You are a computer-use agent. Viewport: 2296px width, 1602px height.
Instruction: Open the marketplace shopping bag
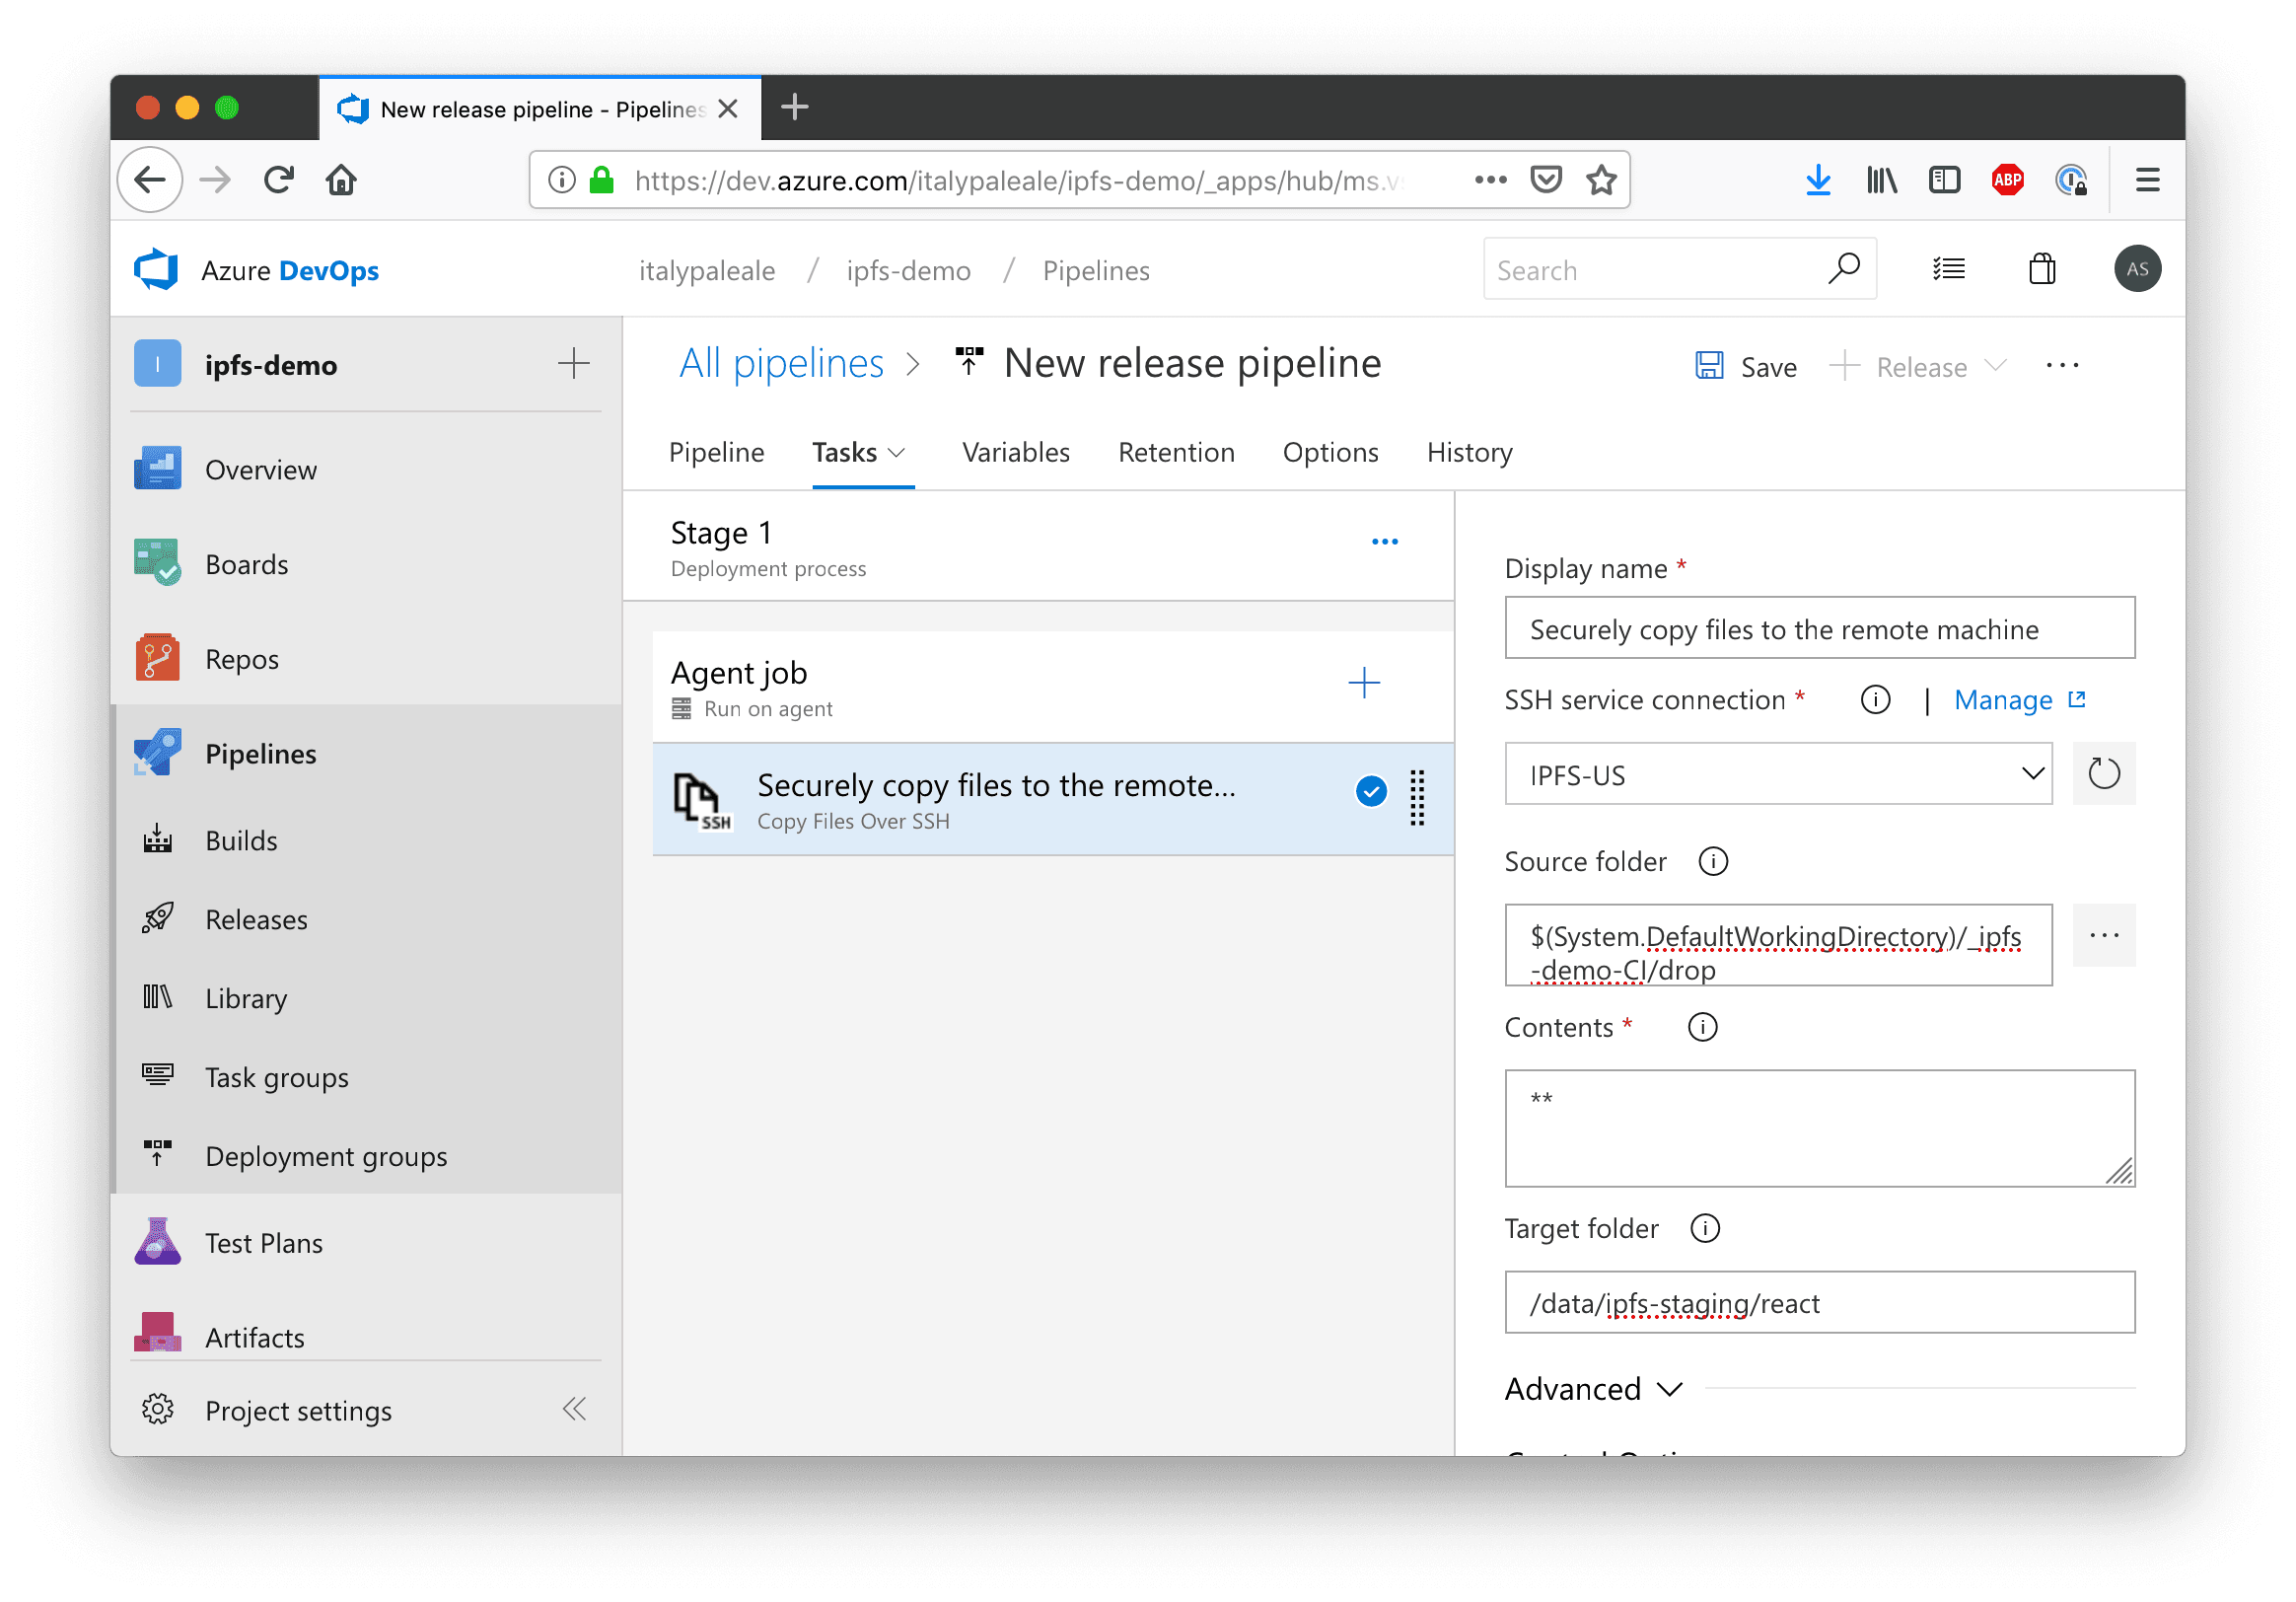[x=2042, y=269]
